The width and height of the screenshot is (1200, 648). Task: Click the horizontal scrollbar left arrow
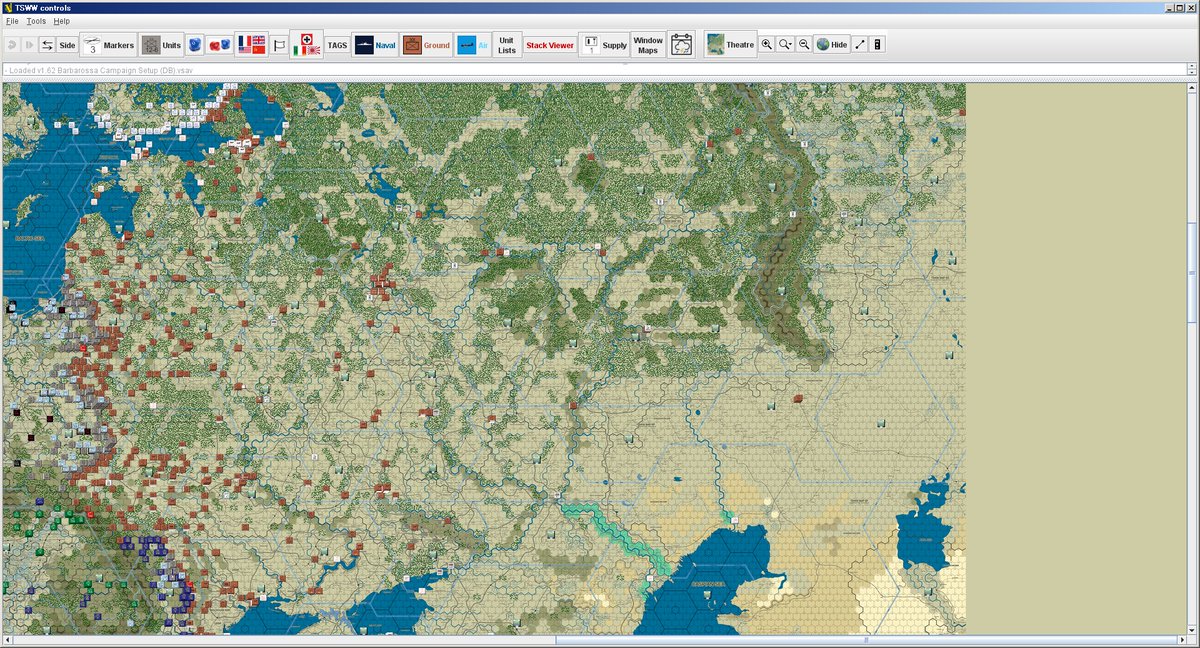7,640
